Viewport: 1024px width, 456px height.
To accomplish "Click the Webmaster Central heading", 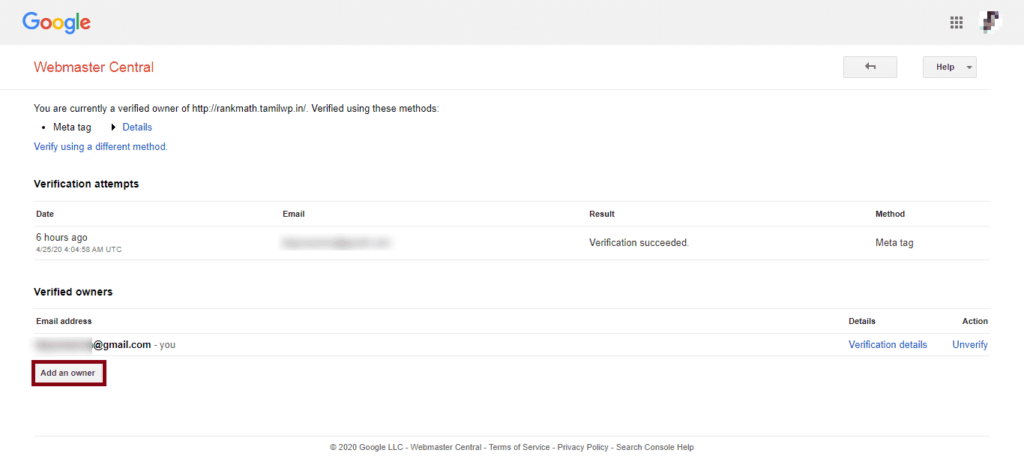I will point(93,67).
